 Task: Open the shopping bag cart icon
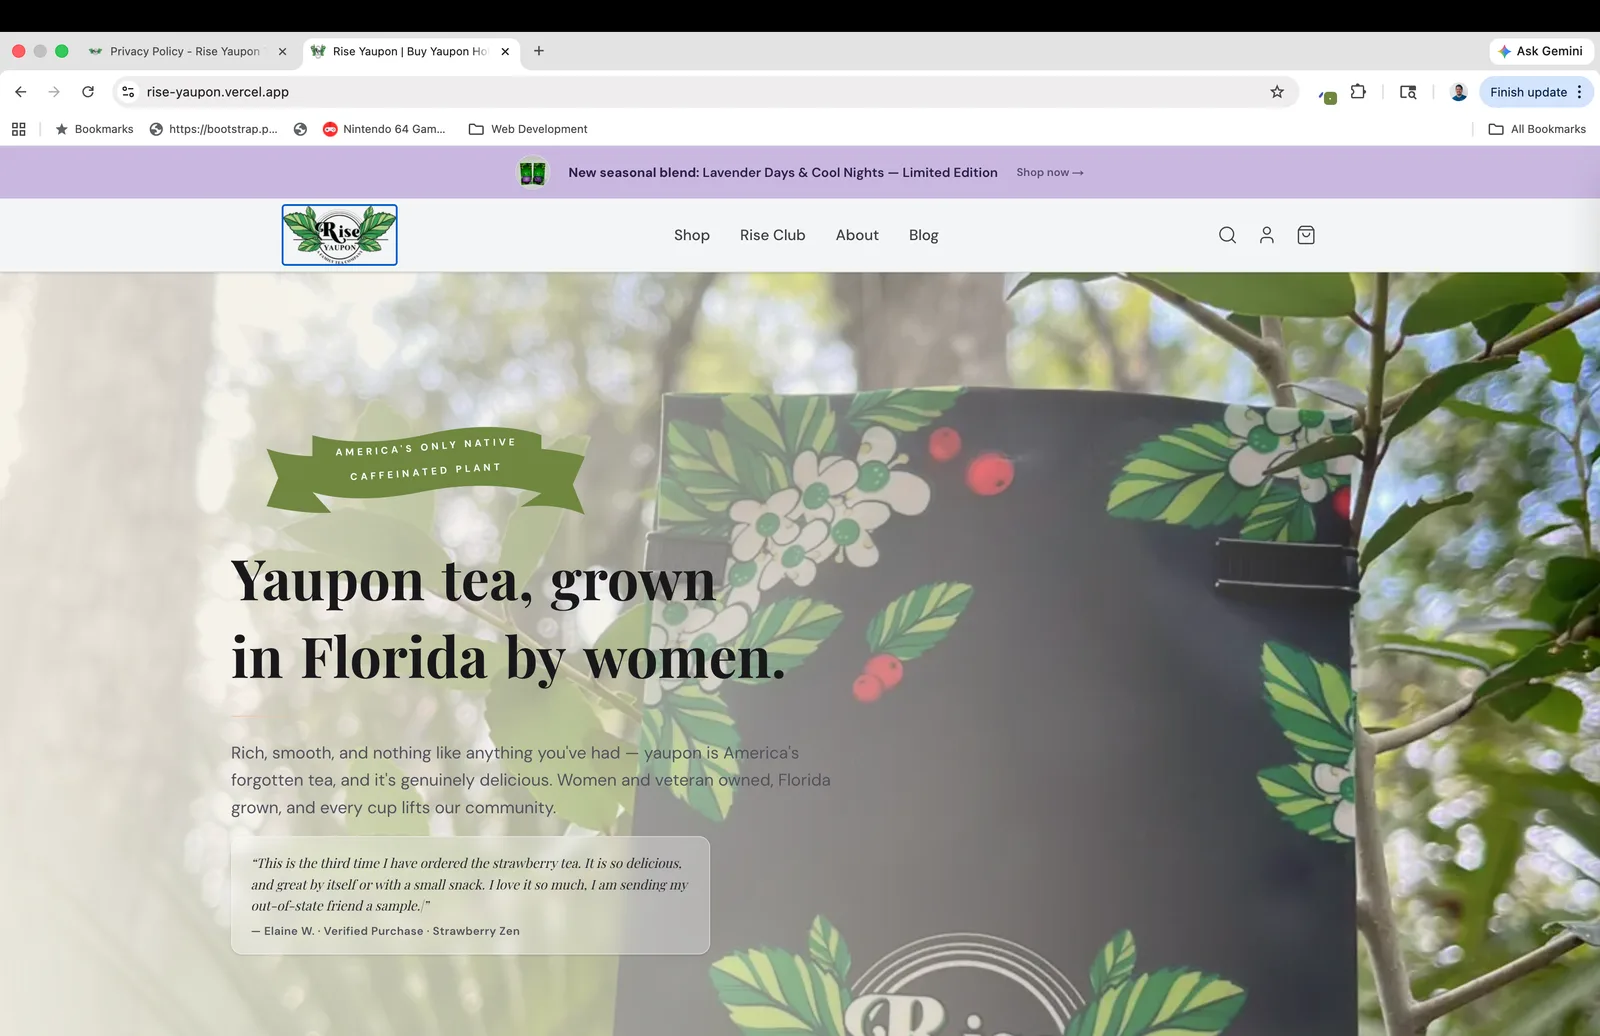point(1306,235)
